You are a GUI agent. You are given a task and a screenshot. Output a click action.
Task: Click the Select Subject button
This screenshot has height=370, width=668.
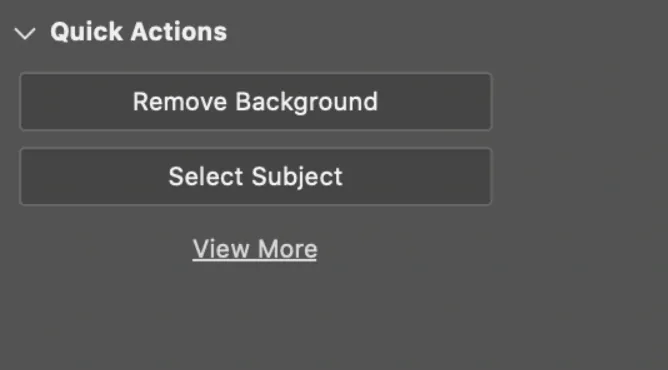pyautogui.click(x=256, y=176)
